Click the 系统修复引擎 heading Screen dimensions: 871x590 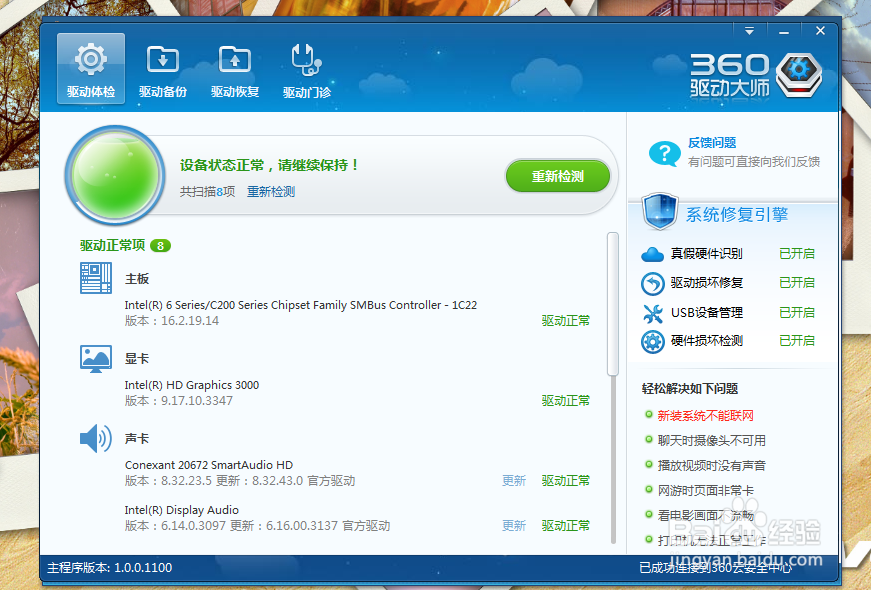pyautogui.click(x=737, y=214)
